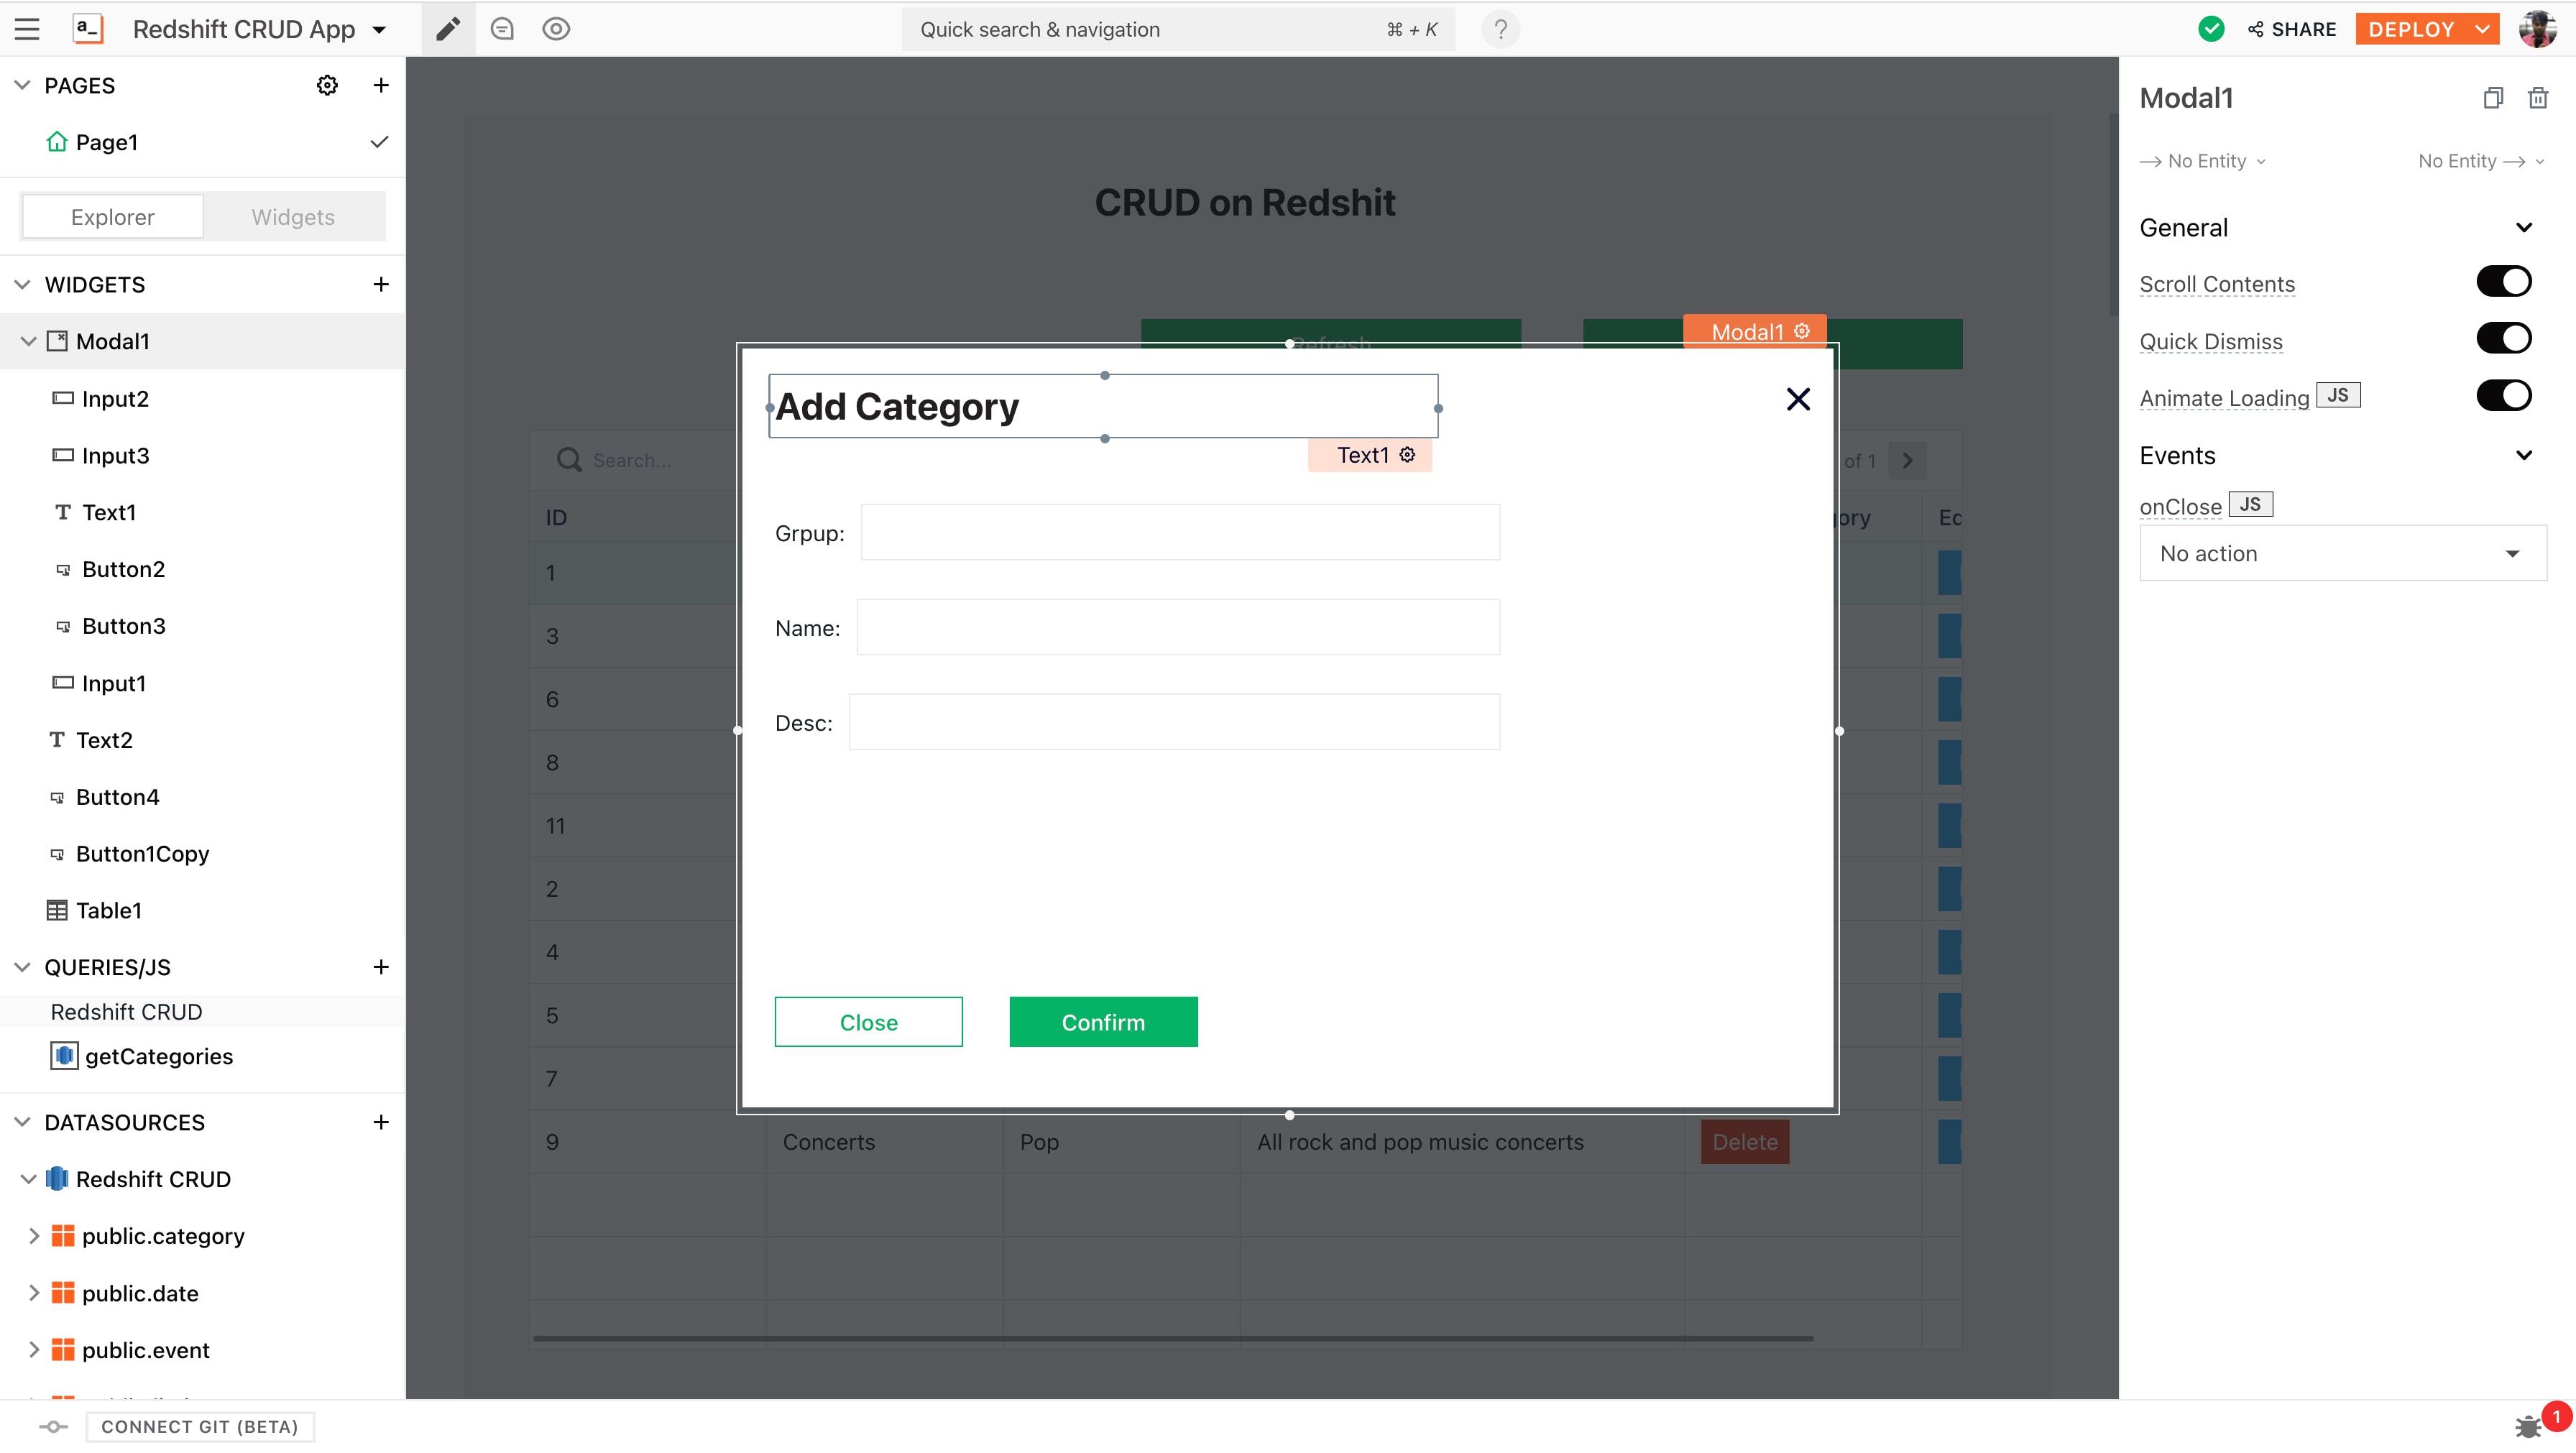Add a new page with plus icon
2576x1453 pixels.
point(381,85)
